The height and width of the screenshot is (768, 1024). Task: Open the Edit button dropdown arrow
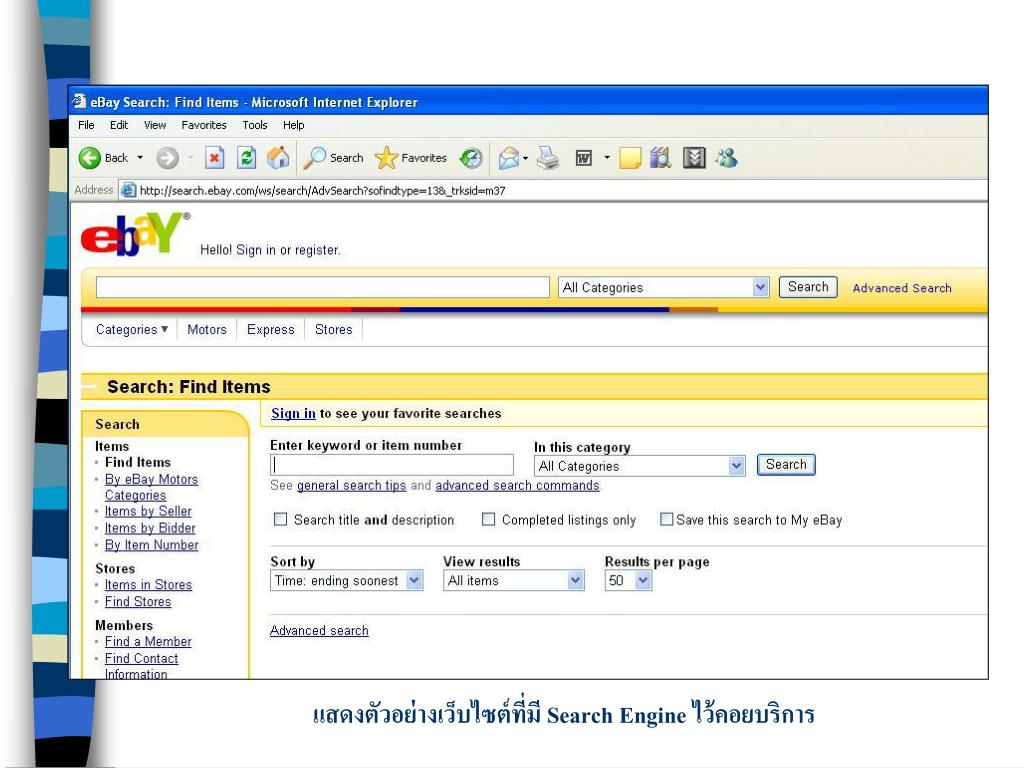pos(607,157)
